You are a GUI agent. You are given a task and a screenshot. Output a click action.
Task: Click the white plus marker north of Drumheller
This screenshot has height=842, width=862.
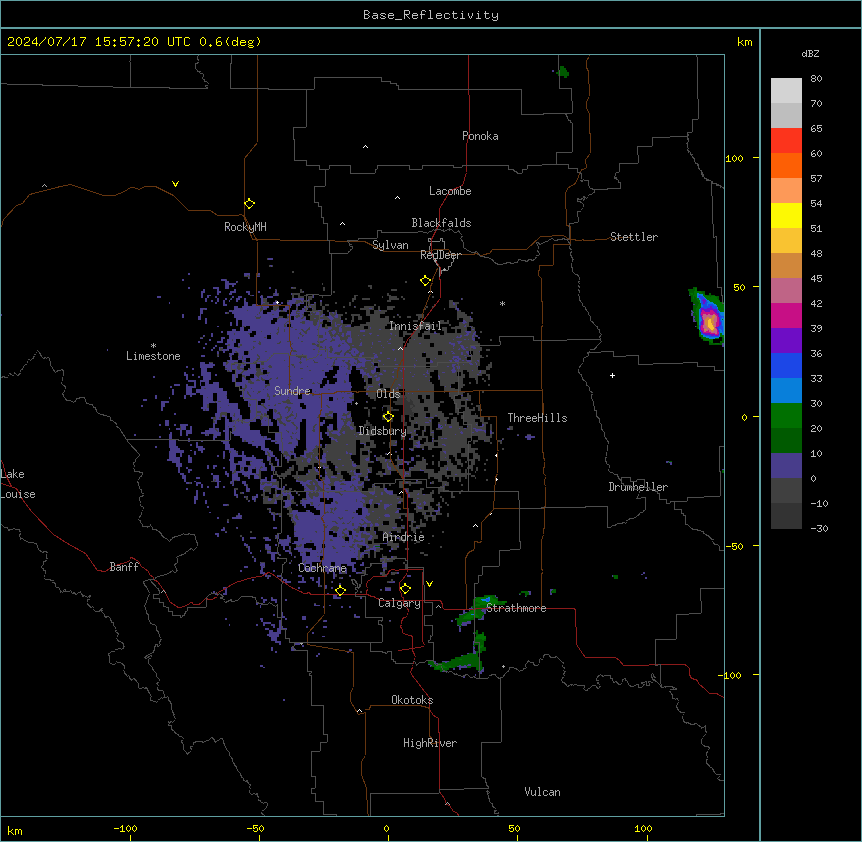(612, 375)
